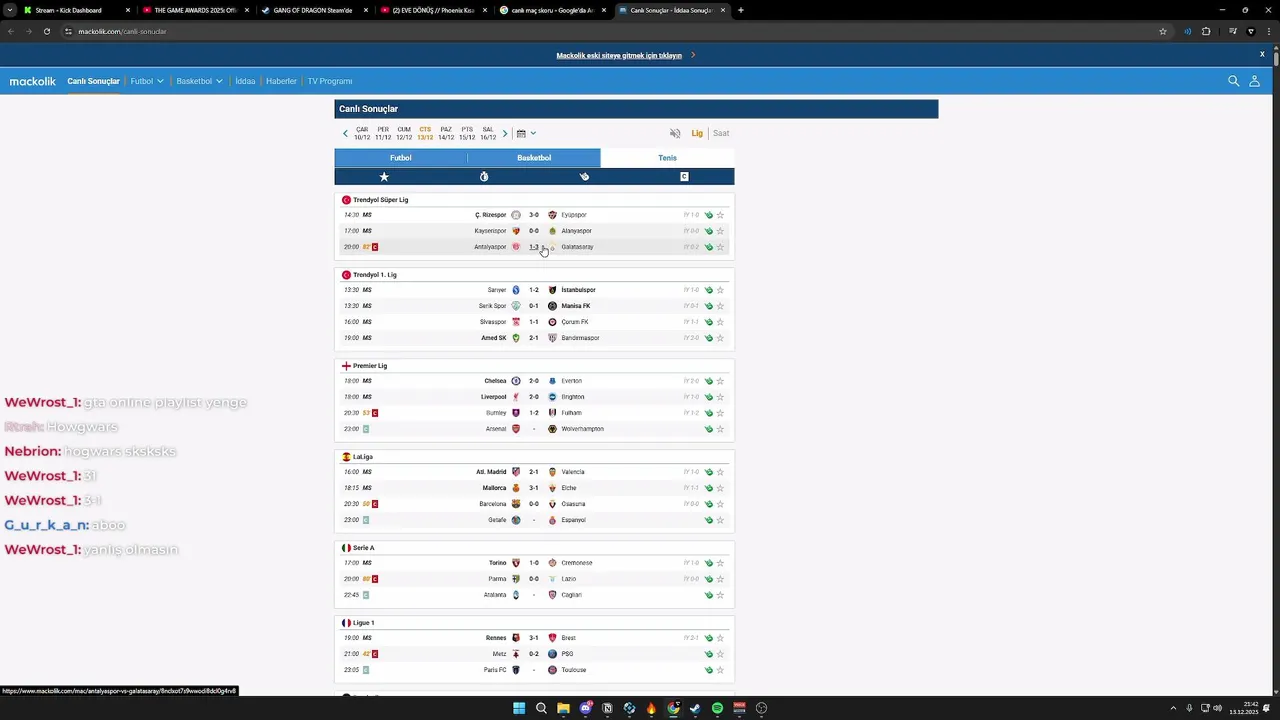Go to the next date range arrow
Screen dimensions: 1280x720
pyautogui.click(x=505, y=133)
